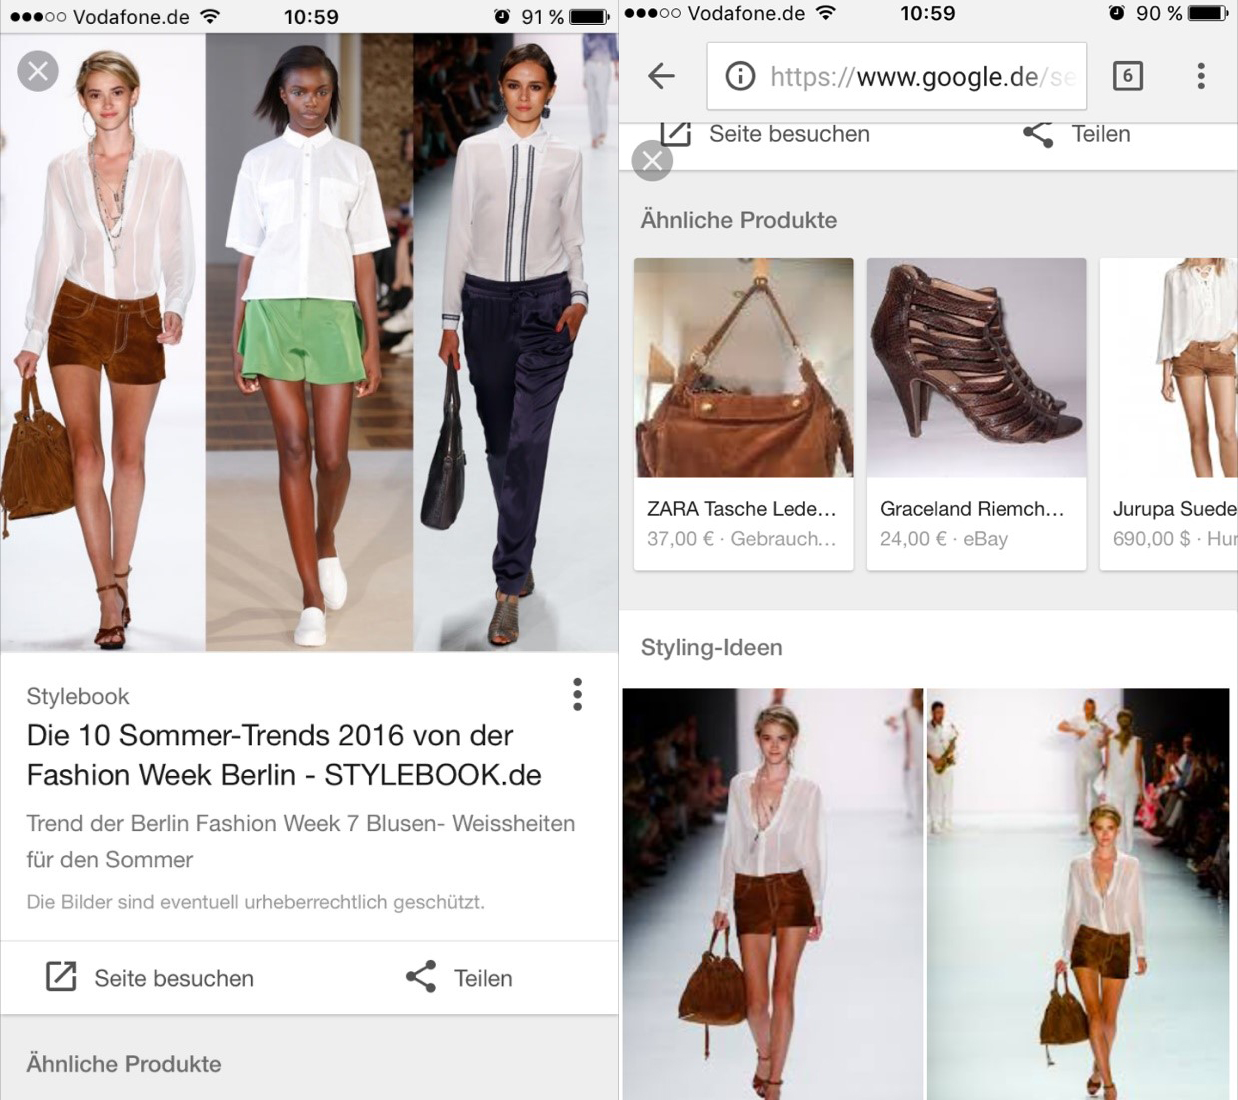Tap the back arrow in browser toolbar

coord(661,76)
